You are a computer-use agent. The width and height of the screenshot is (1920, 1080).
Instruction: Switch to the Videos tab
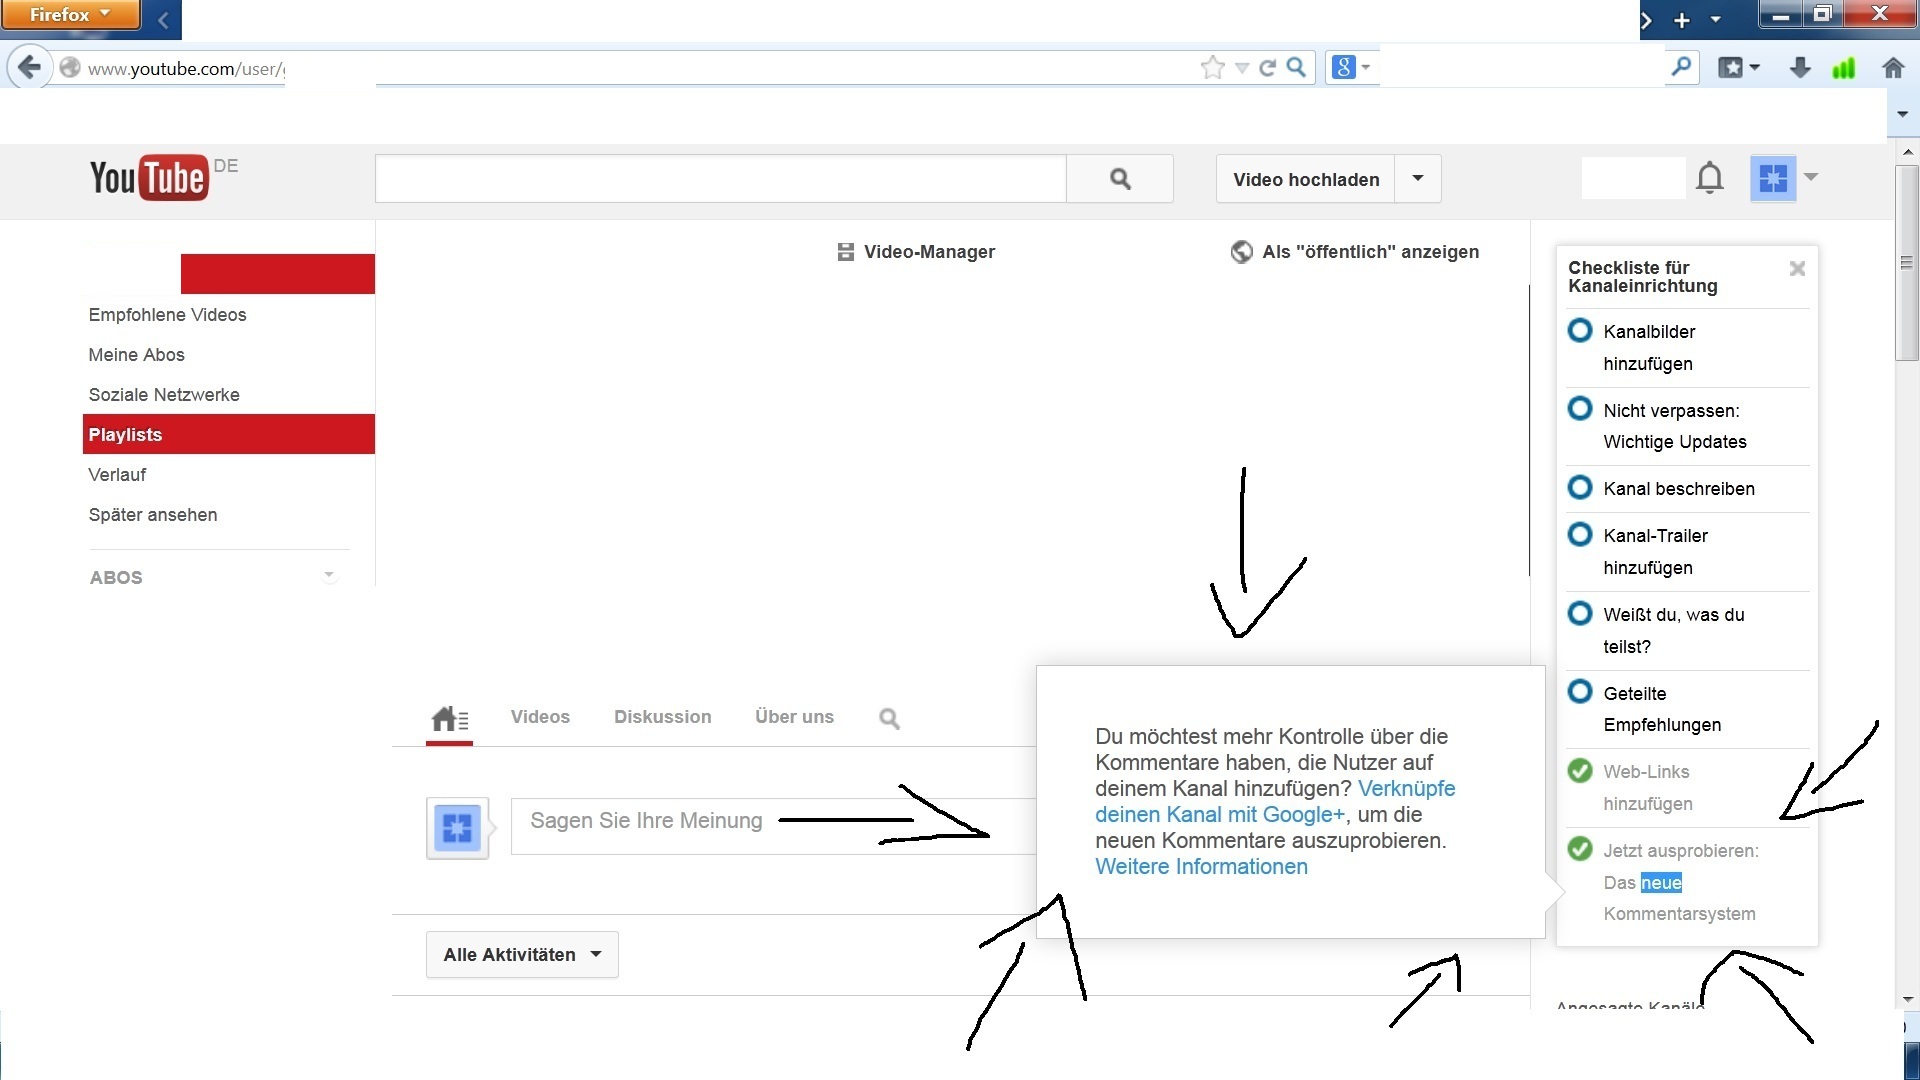(540, 717)
